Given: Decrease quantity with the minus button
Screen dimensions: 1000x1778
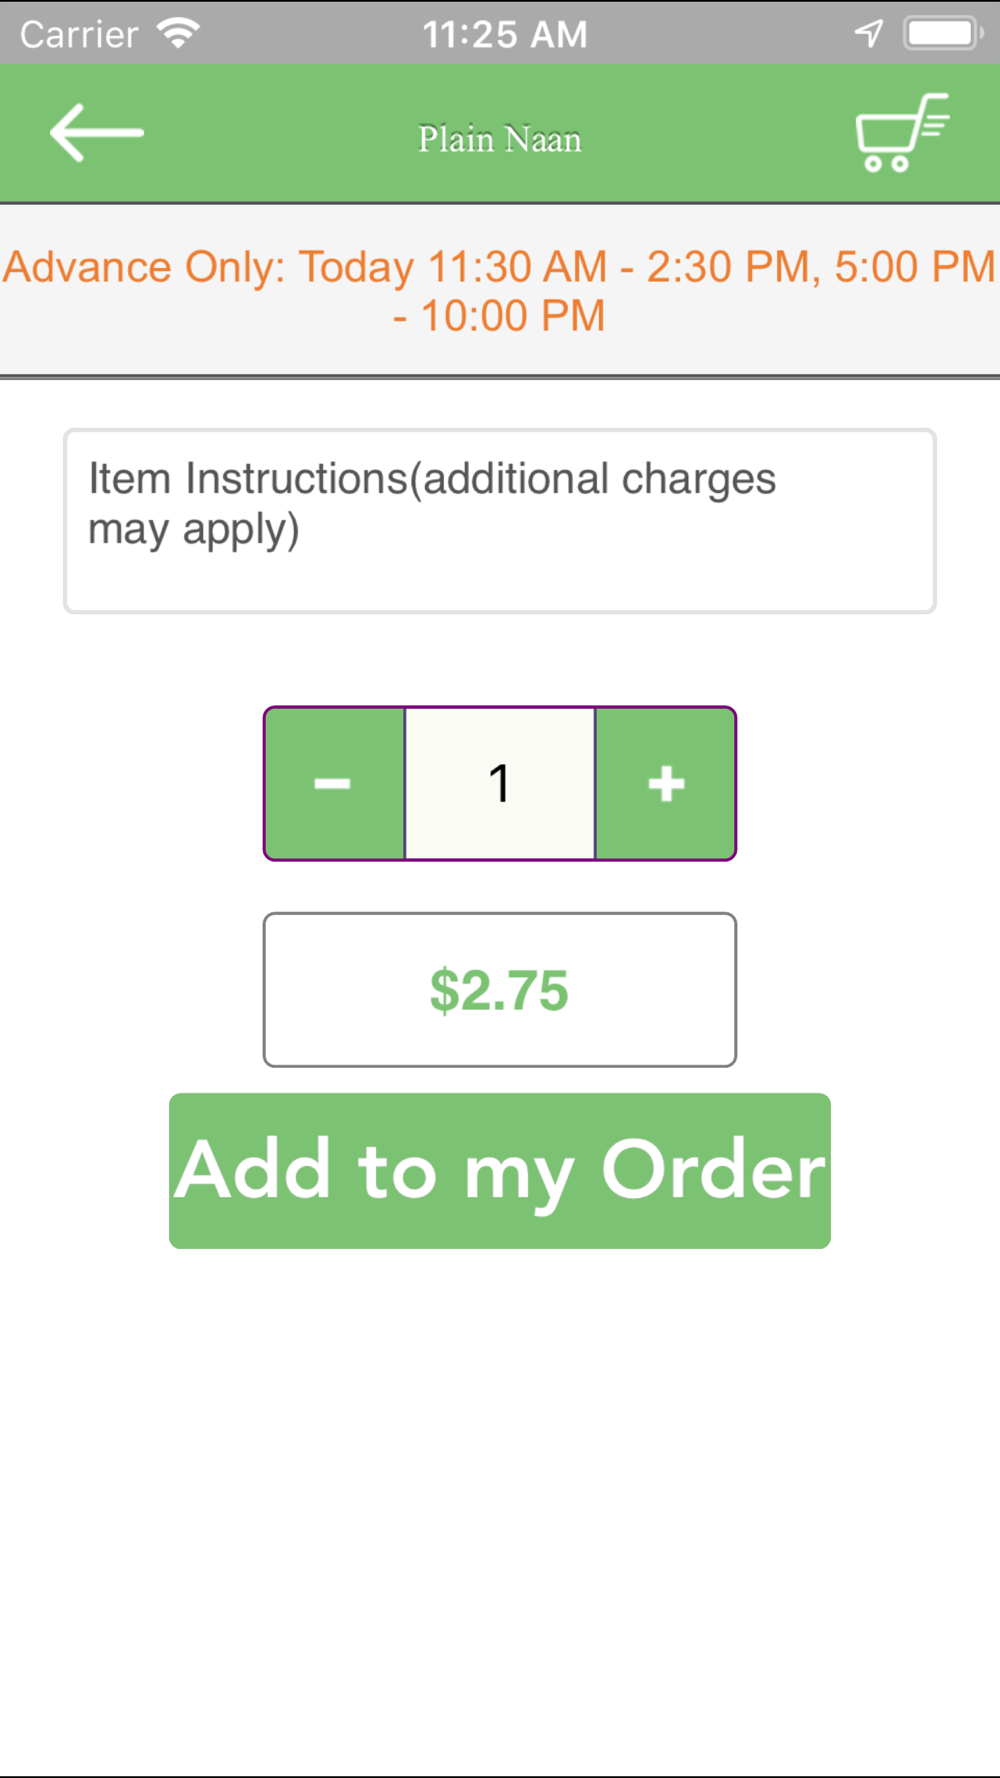Looking at the screenshot, I should pos(334,784).
